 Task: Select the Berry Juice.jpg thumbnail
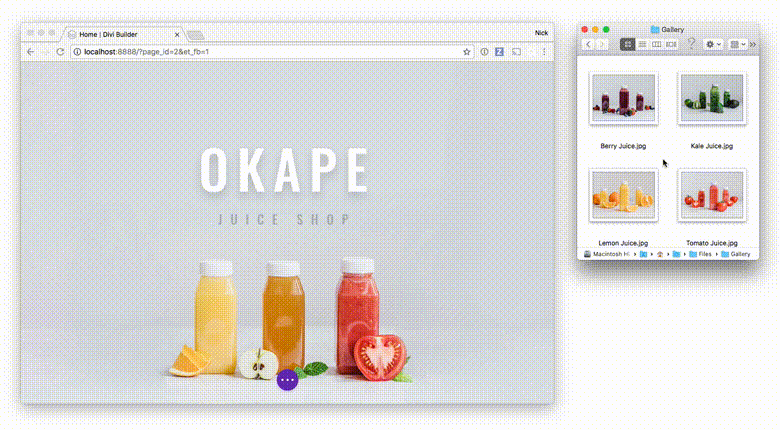[623, 98]
